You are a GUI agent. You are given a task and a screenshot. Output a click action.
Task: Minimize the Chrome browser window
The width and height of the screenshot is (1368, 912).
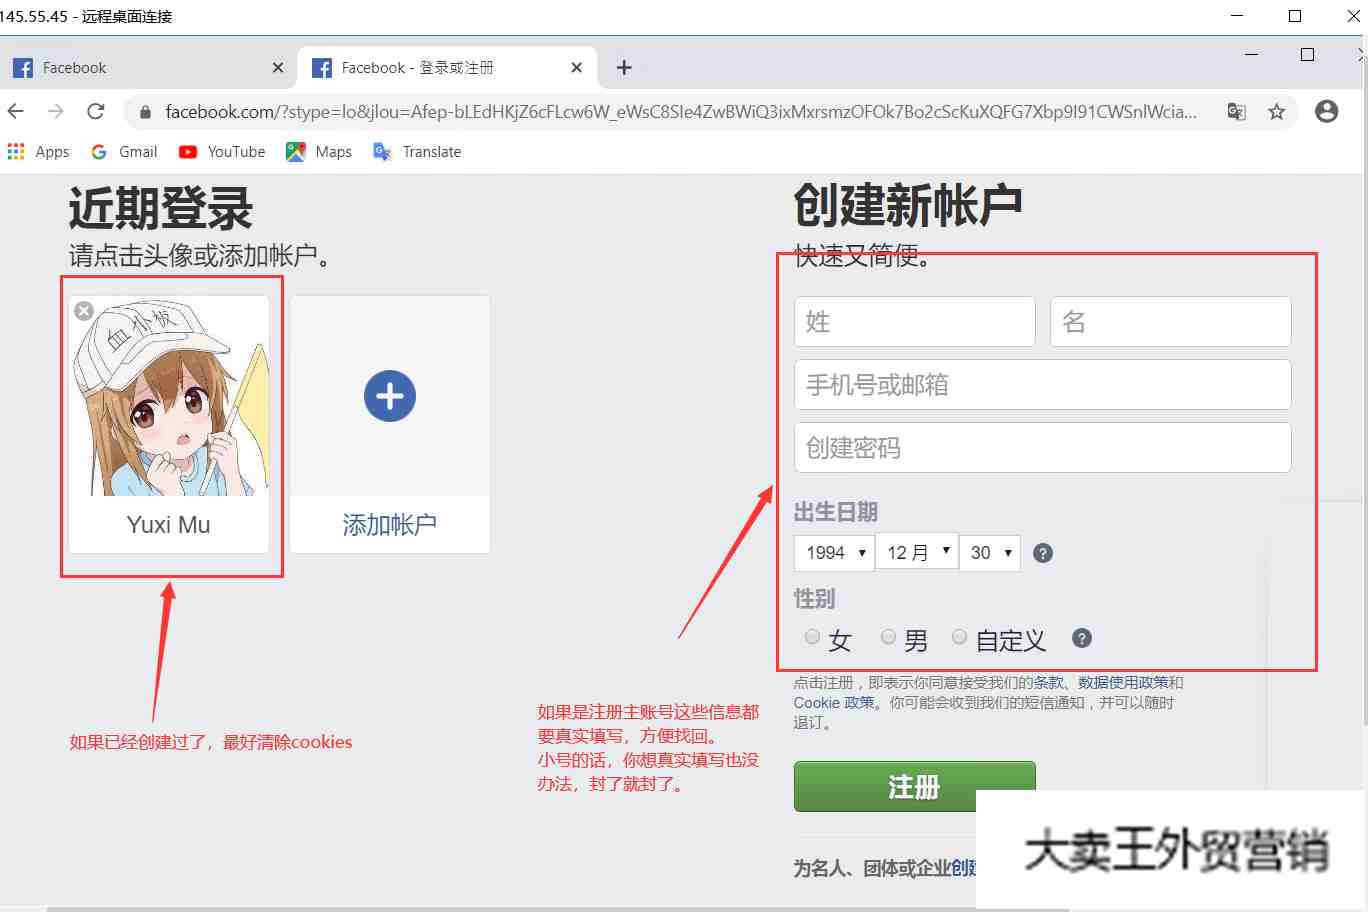pos(1251,54)
